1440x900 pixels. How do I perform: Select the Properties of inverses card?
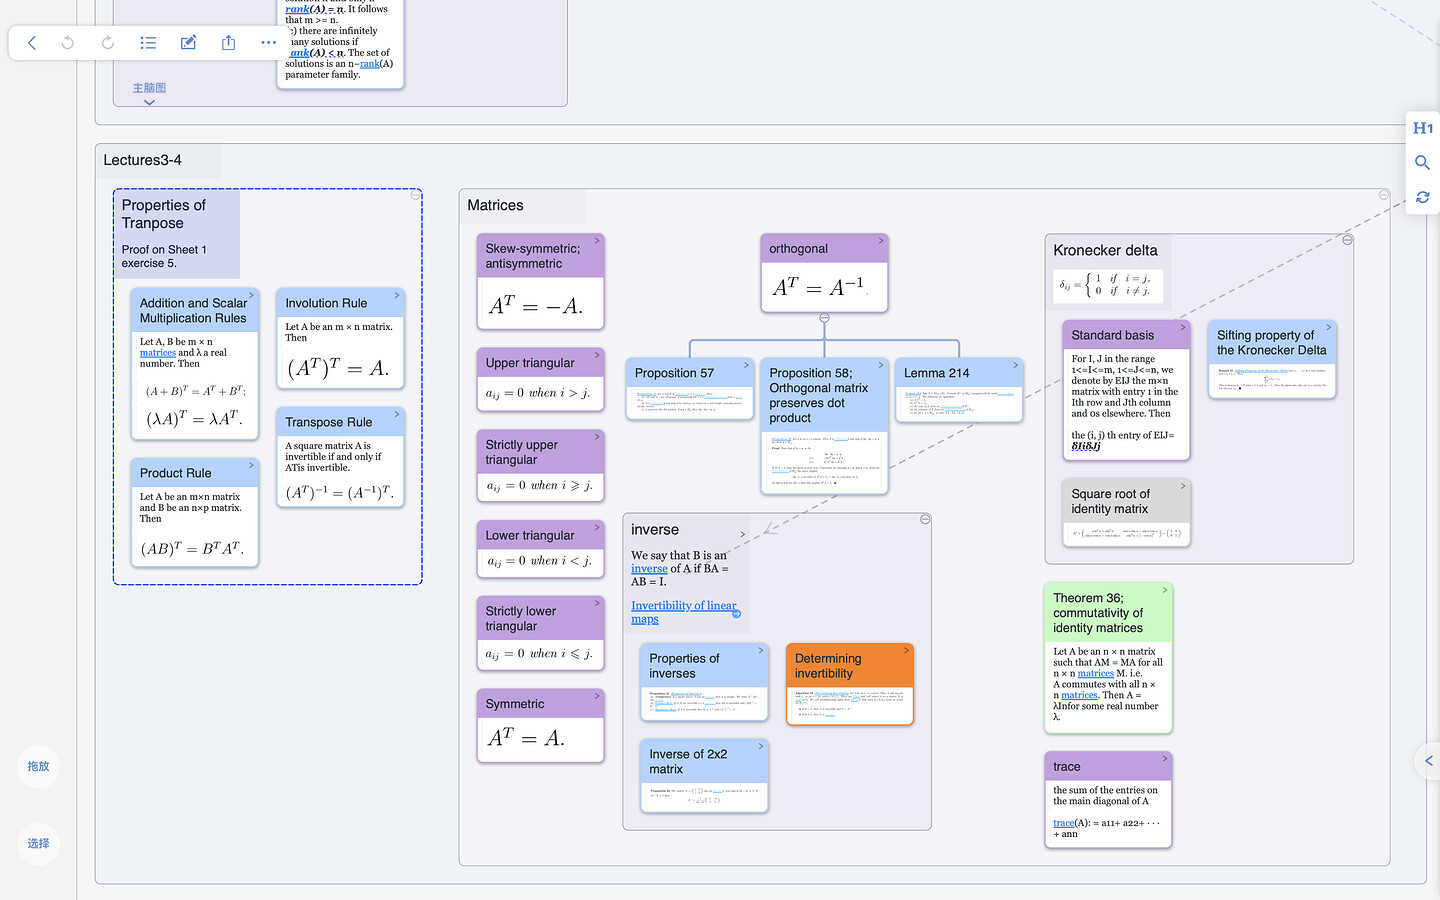tap(704, 682)
